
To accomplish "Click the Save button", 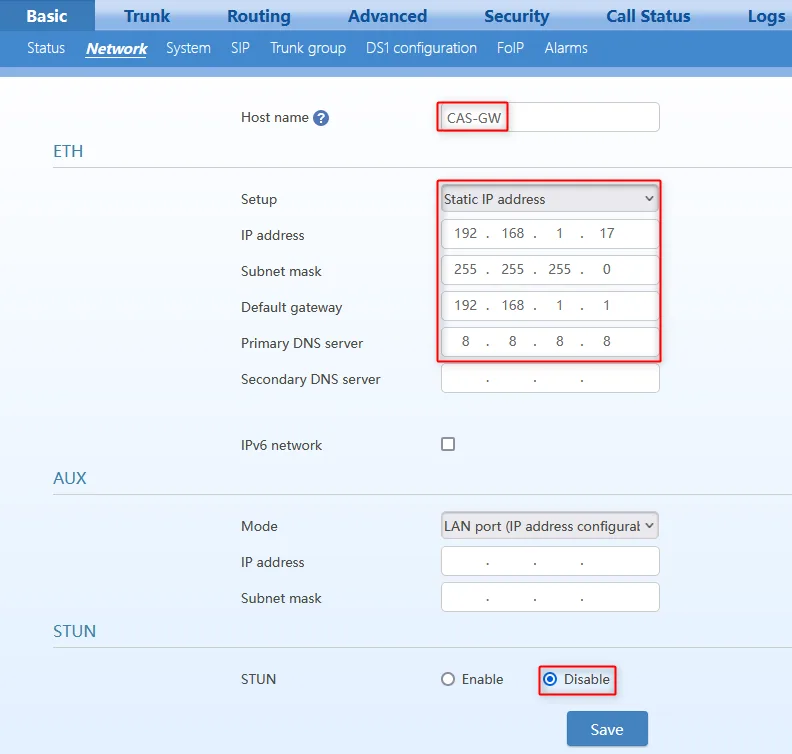I will [607, 729].
